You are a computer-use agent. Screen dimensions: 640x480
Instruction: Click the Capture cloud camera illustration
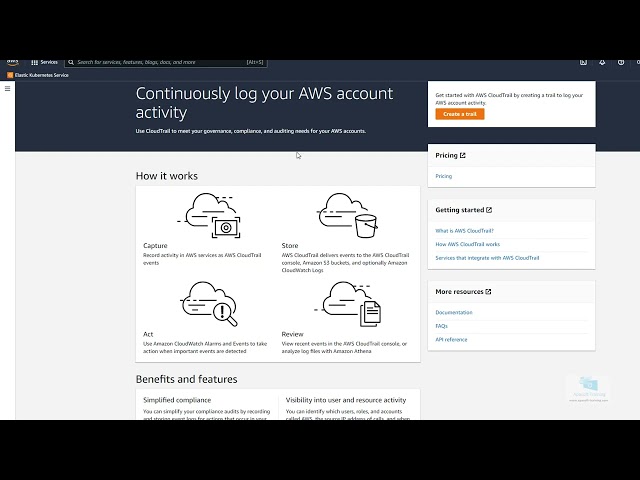tap(209, 215)
